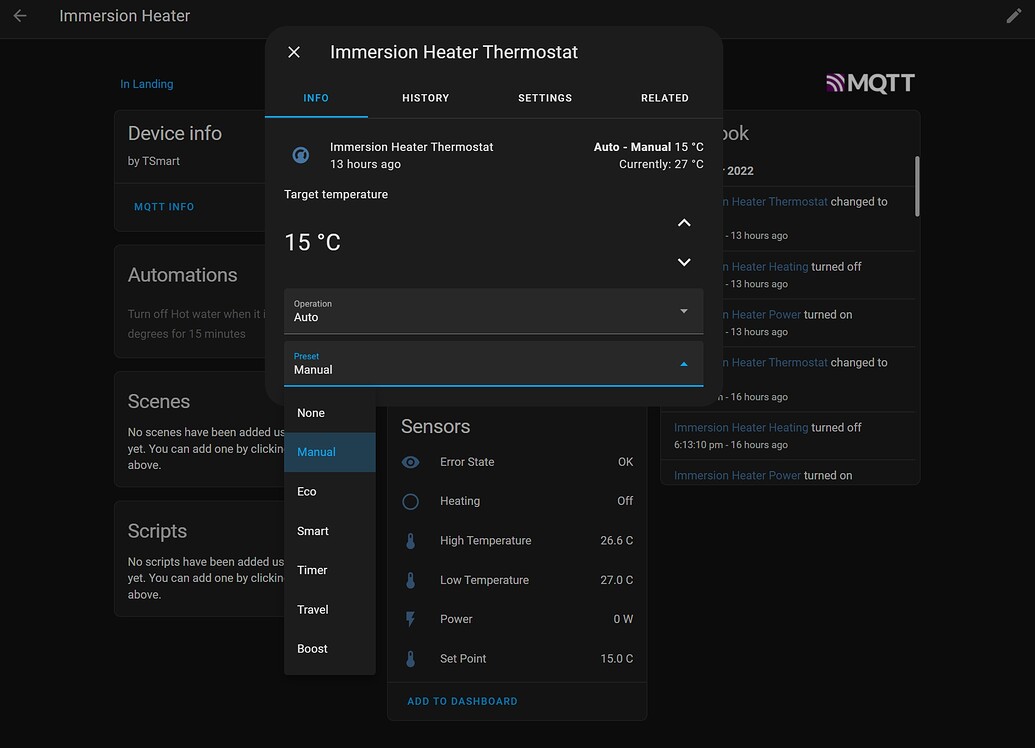Close the Immersion Heater Thermostat dialog
The image size is (1035, 748).
click(294, 52)
